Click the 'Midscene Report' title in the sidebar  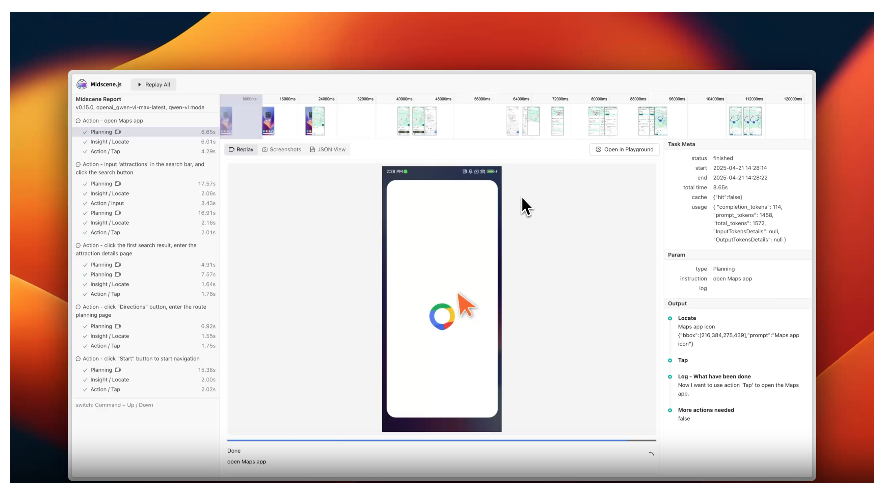pos(98,99)
